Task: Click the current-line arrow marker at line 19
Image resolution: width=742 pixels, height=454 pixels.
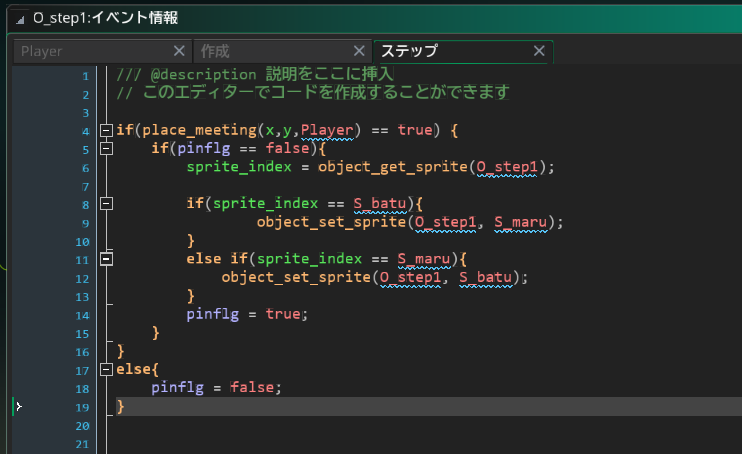Action: (x=18, y=406)
